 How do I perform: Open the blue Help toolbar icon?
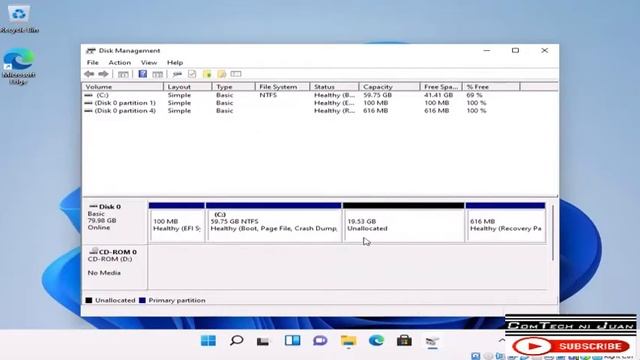pyautogui.click(x=142, y=74)
